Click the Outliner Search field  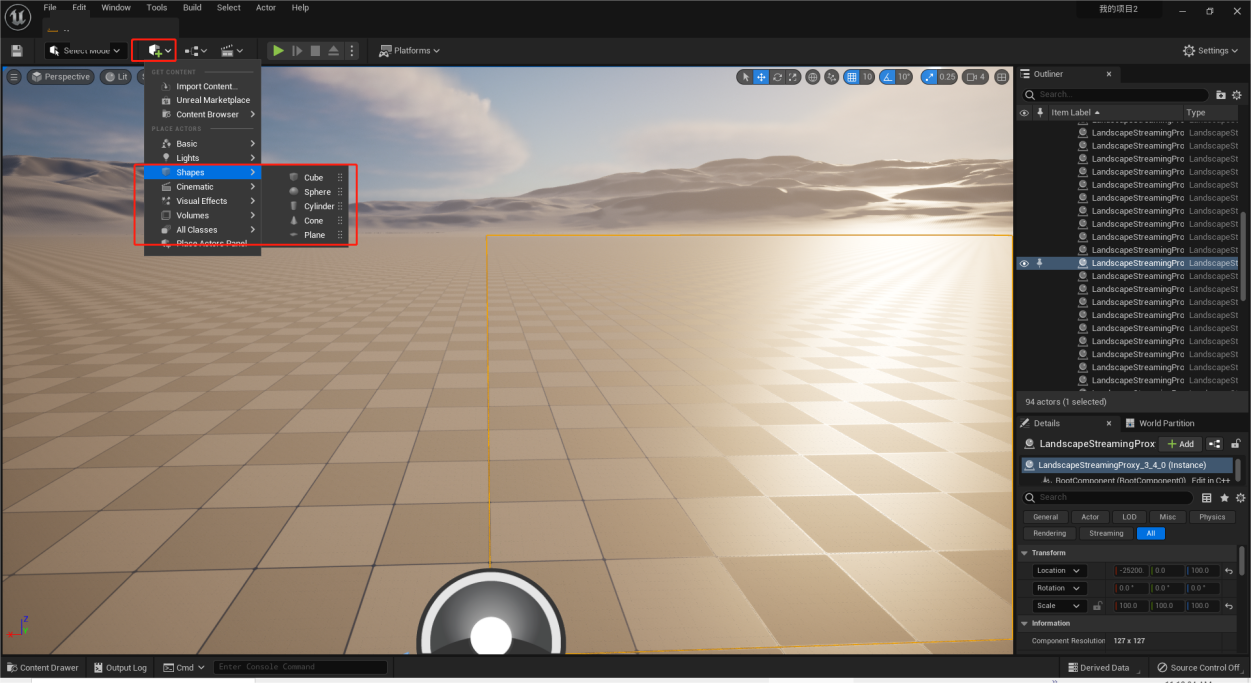point(1114,95)
